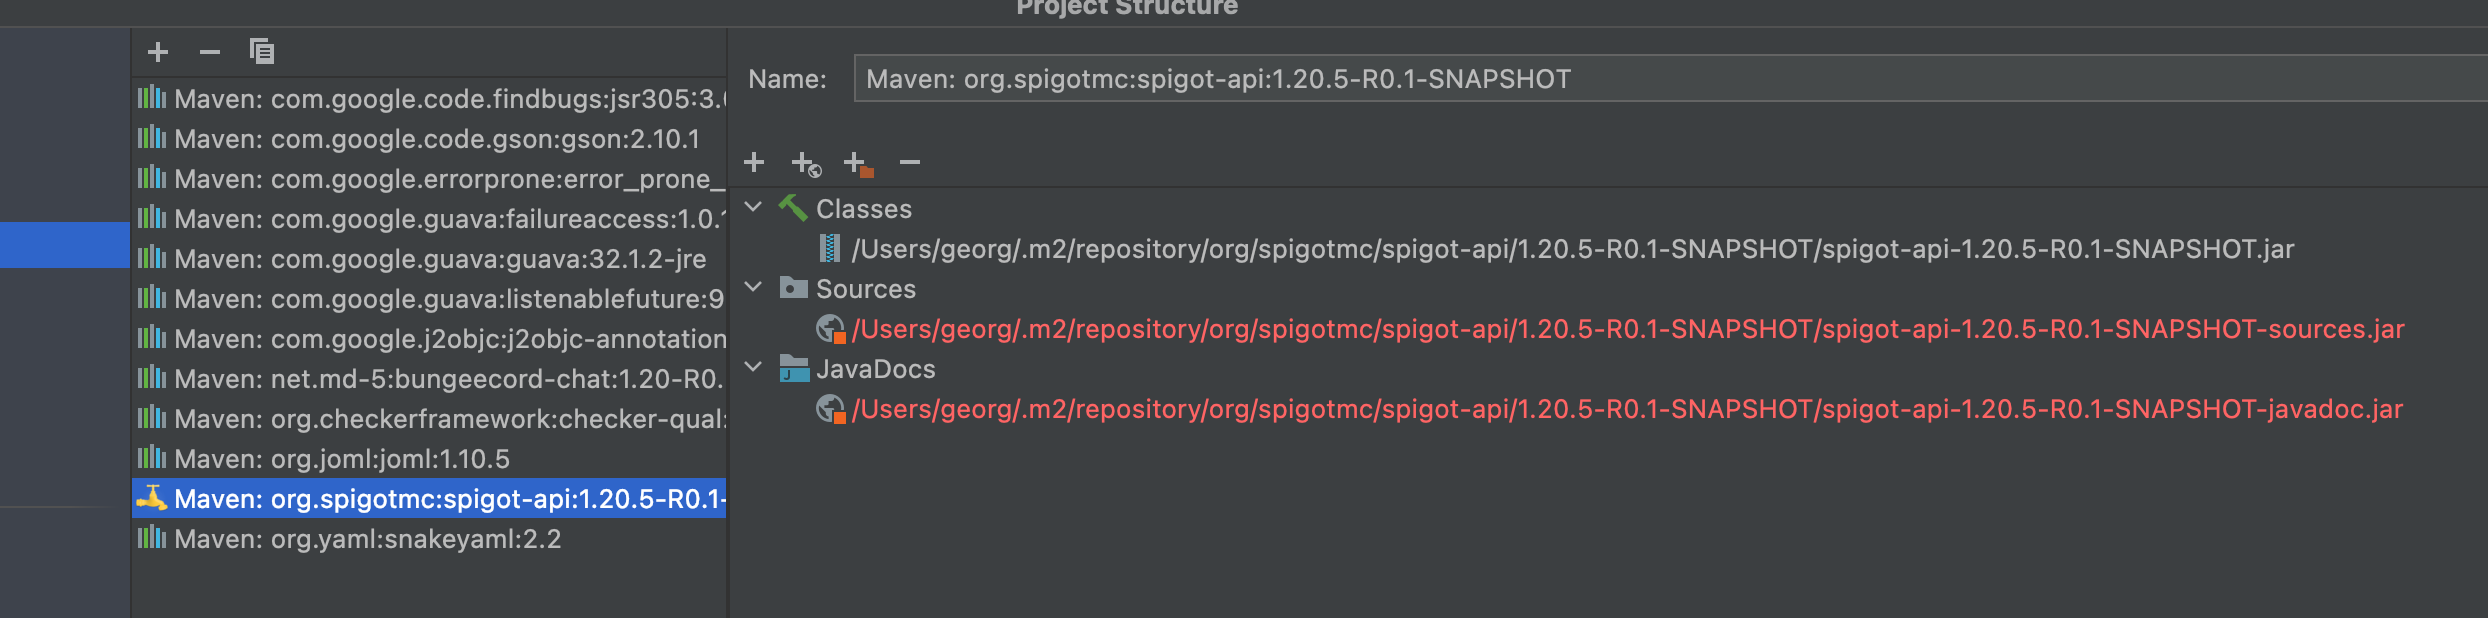The height and width of the screenshot is (618, 2488).
Task: Click the add root plus icon
Action: coord(754,162)
